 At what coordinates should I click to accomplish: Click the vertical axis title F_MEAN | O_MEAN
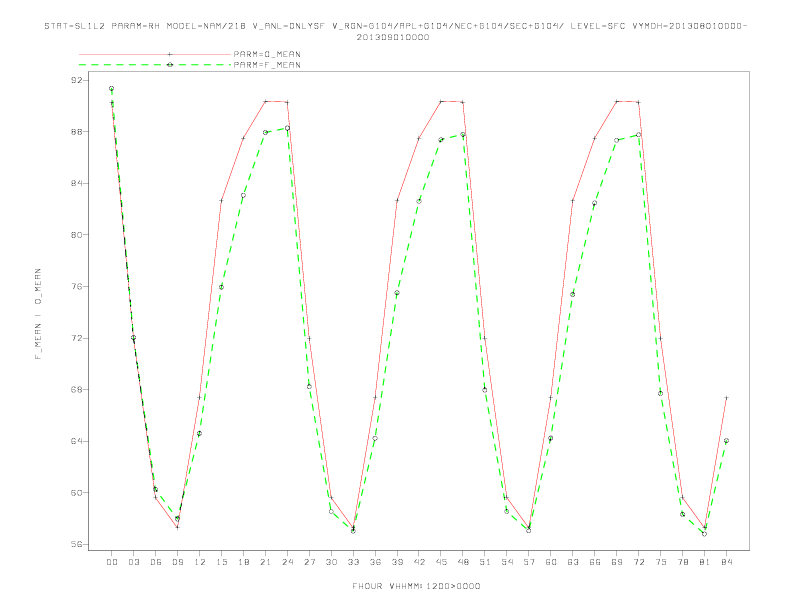pyautogui.click(x=38, y=314)
